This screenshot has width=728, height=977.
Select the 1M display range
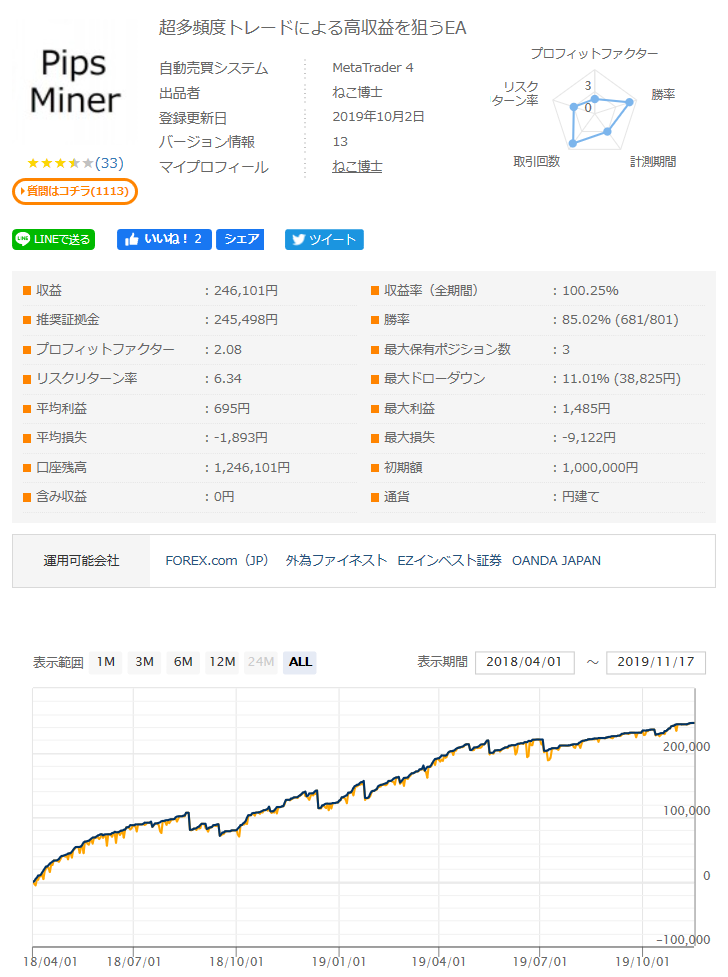(x=106, y=662)
